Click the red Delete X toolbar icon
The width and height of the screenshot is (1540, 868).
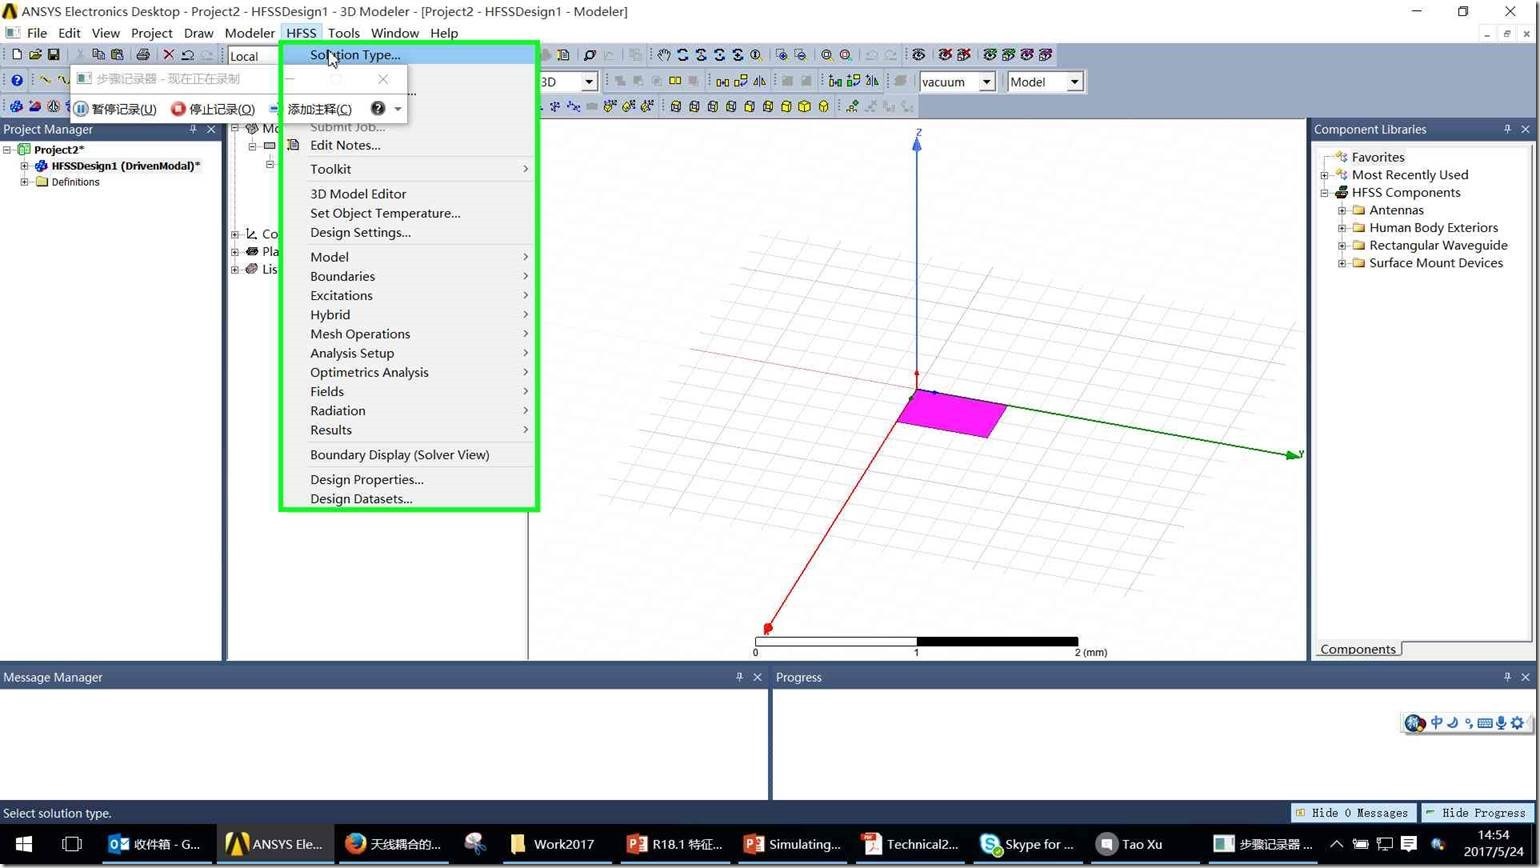[168, 55]
